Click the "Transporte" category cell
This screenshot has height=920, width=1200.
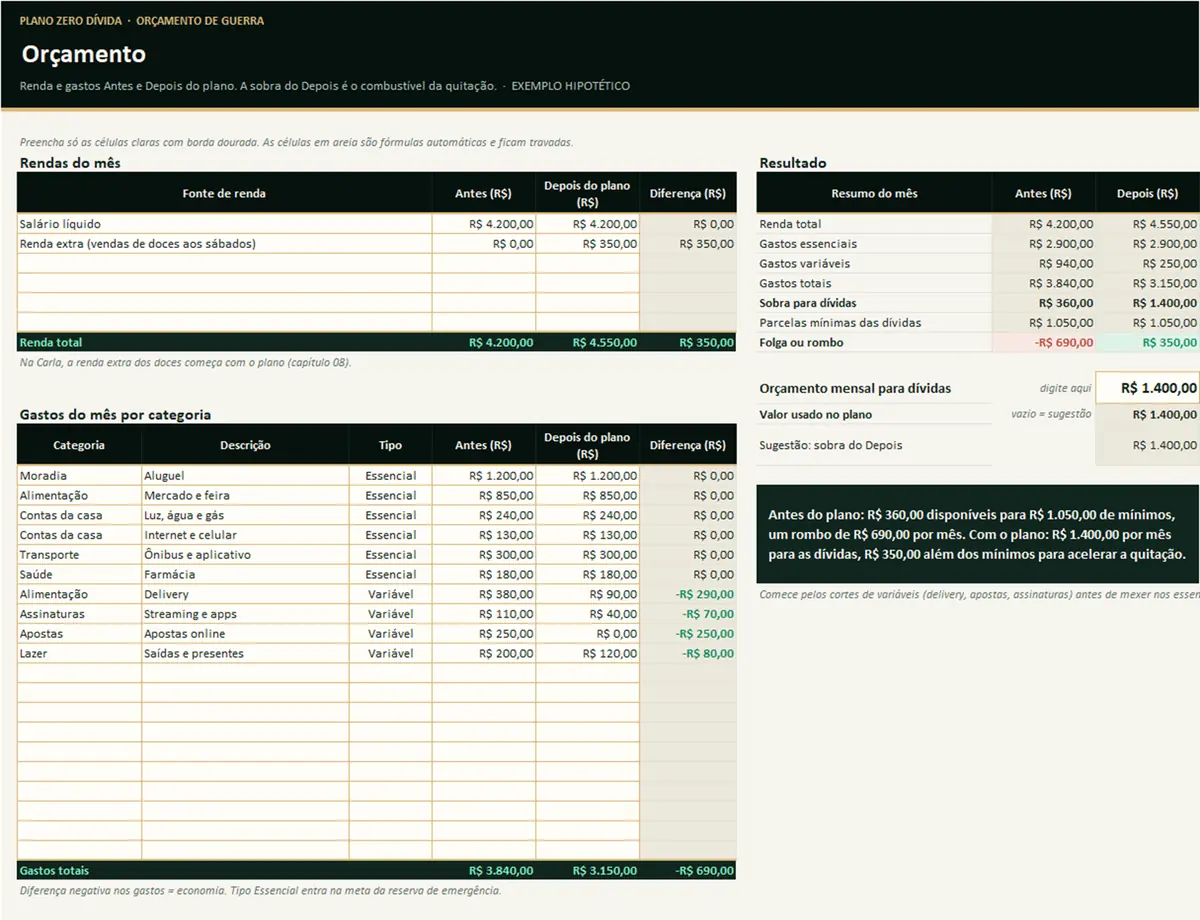pyautogui.click(x=80, y=555)
